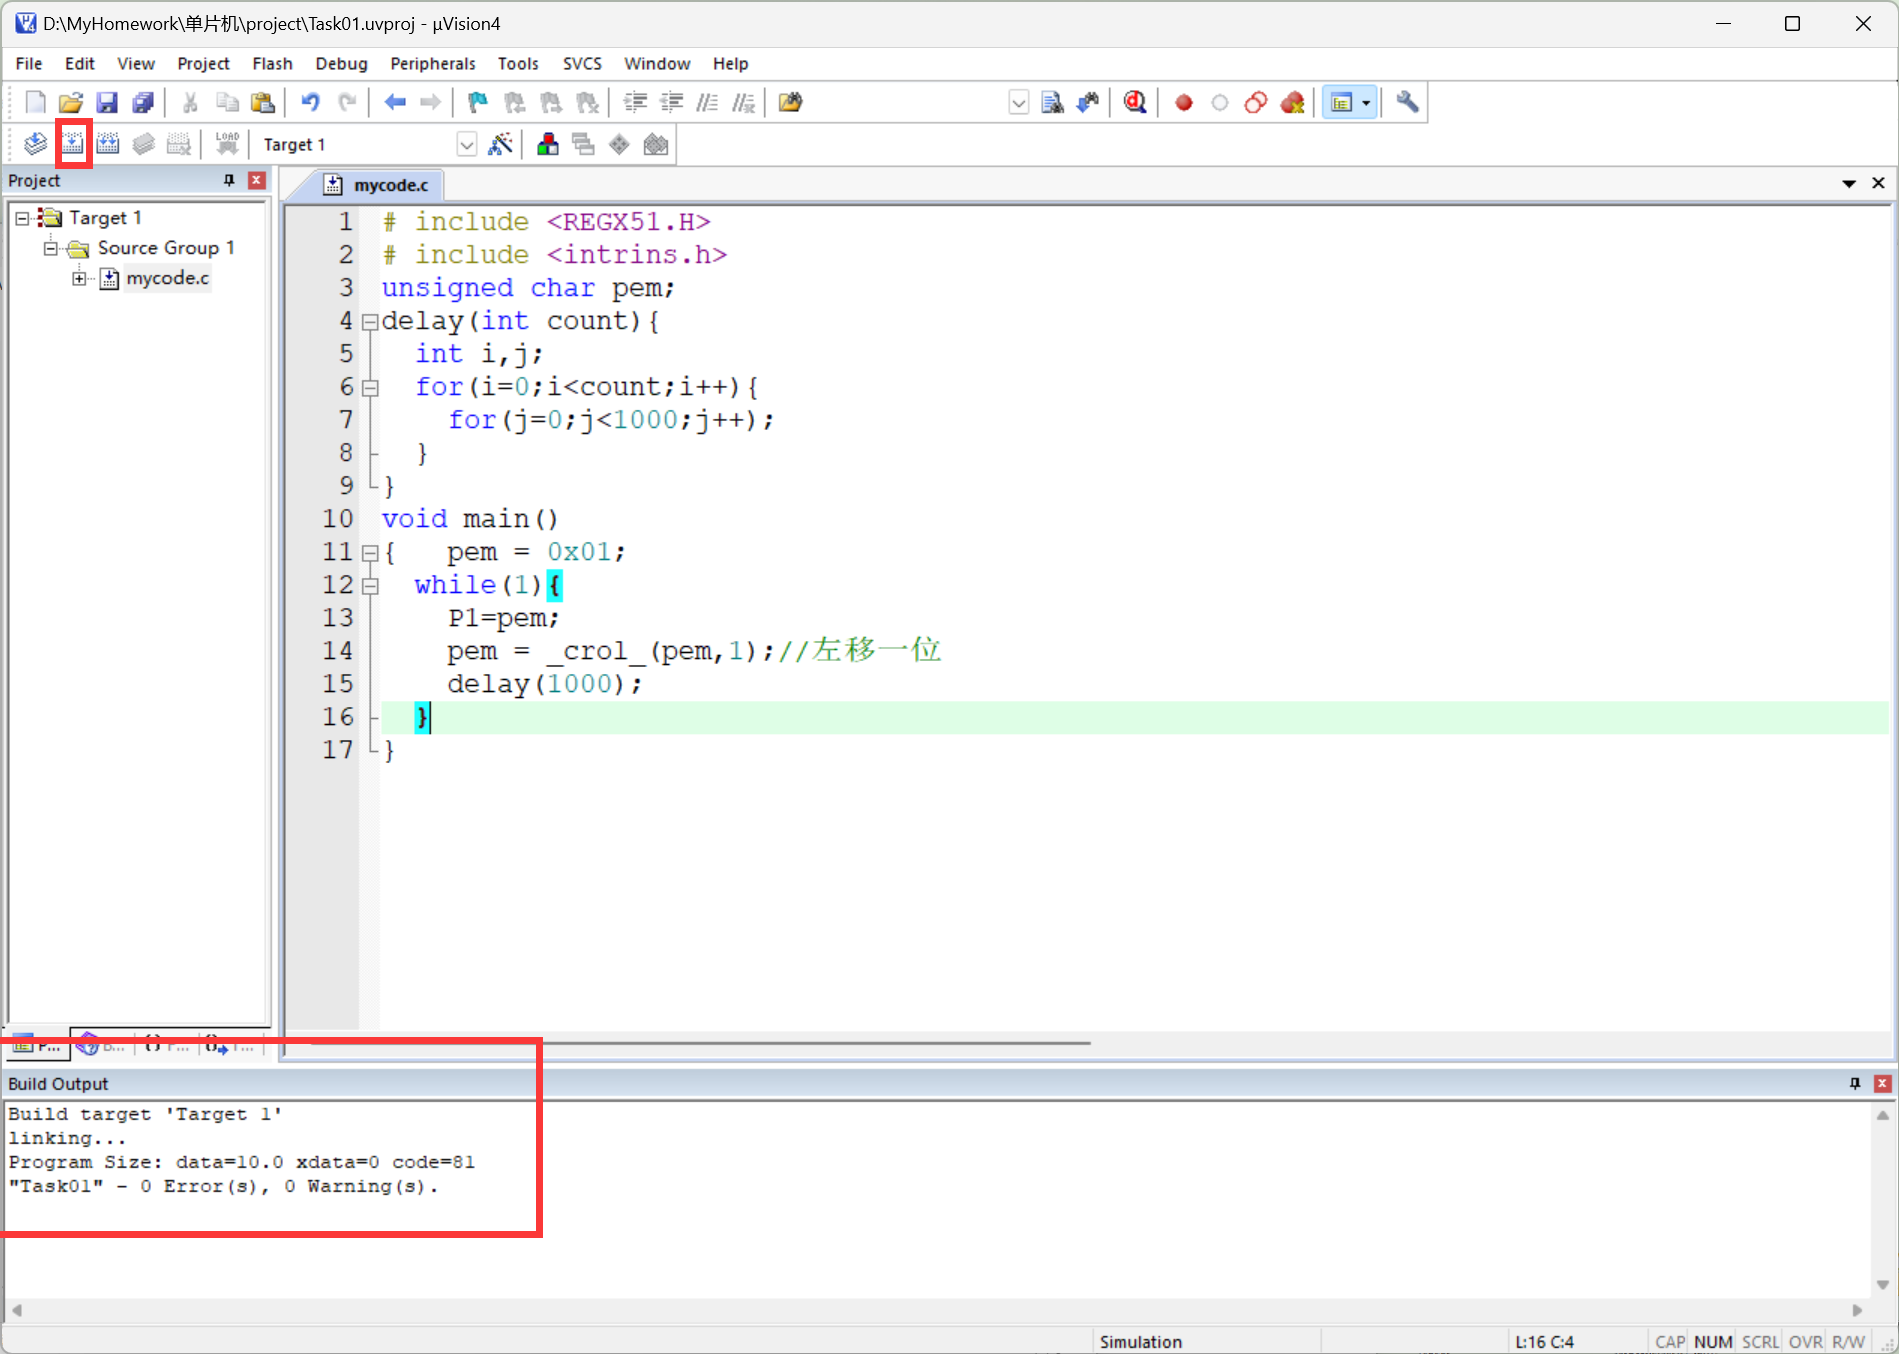
Task: Close the mycode.c editor tab
Action: [1878, 183]
